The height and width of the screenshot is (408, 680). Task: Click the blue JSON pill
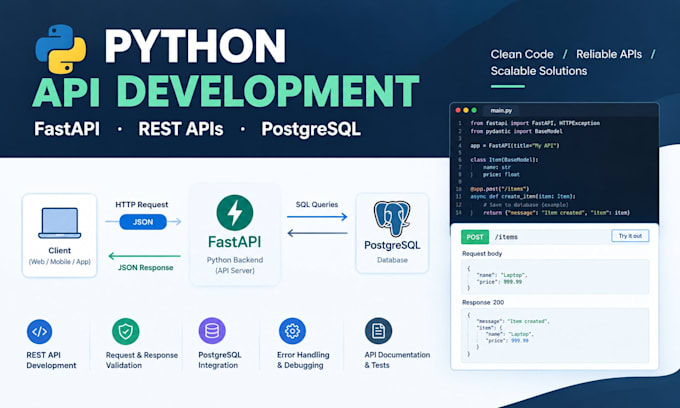tap(143, 222)
